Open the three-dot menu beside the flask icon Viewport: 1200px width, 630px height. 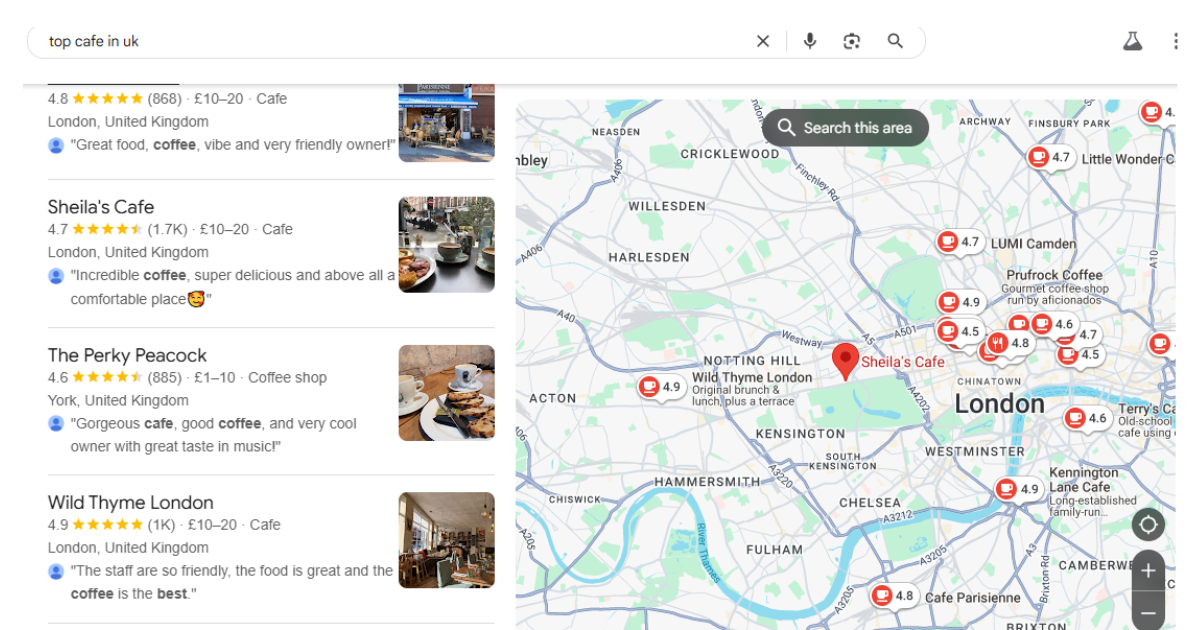click(1176, 41)
